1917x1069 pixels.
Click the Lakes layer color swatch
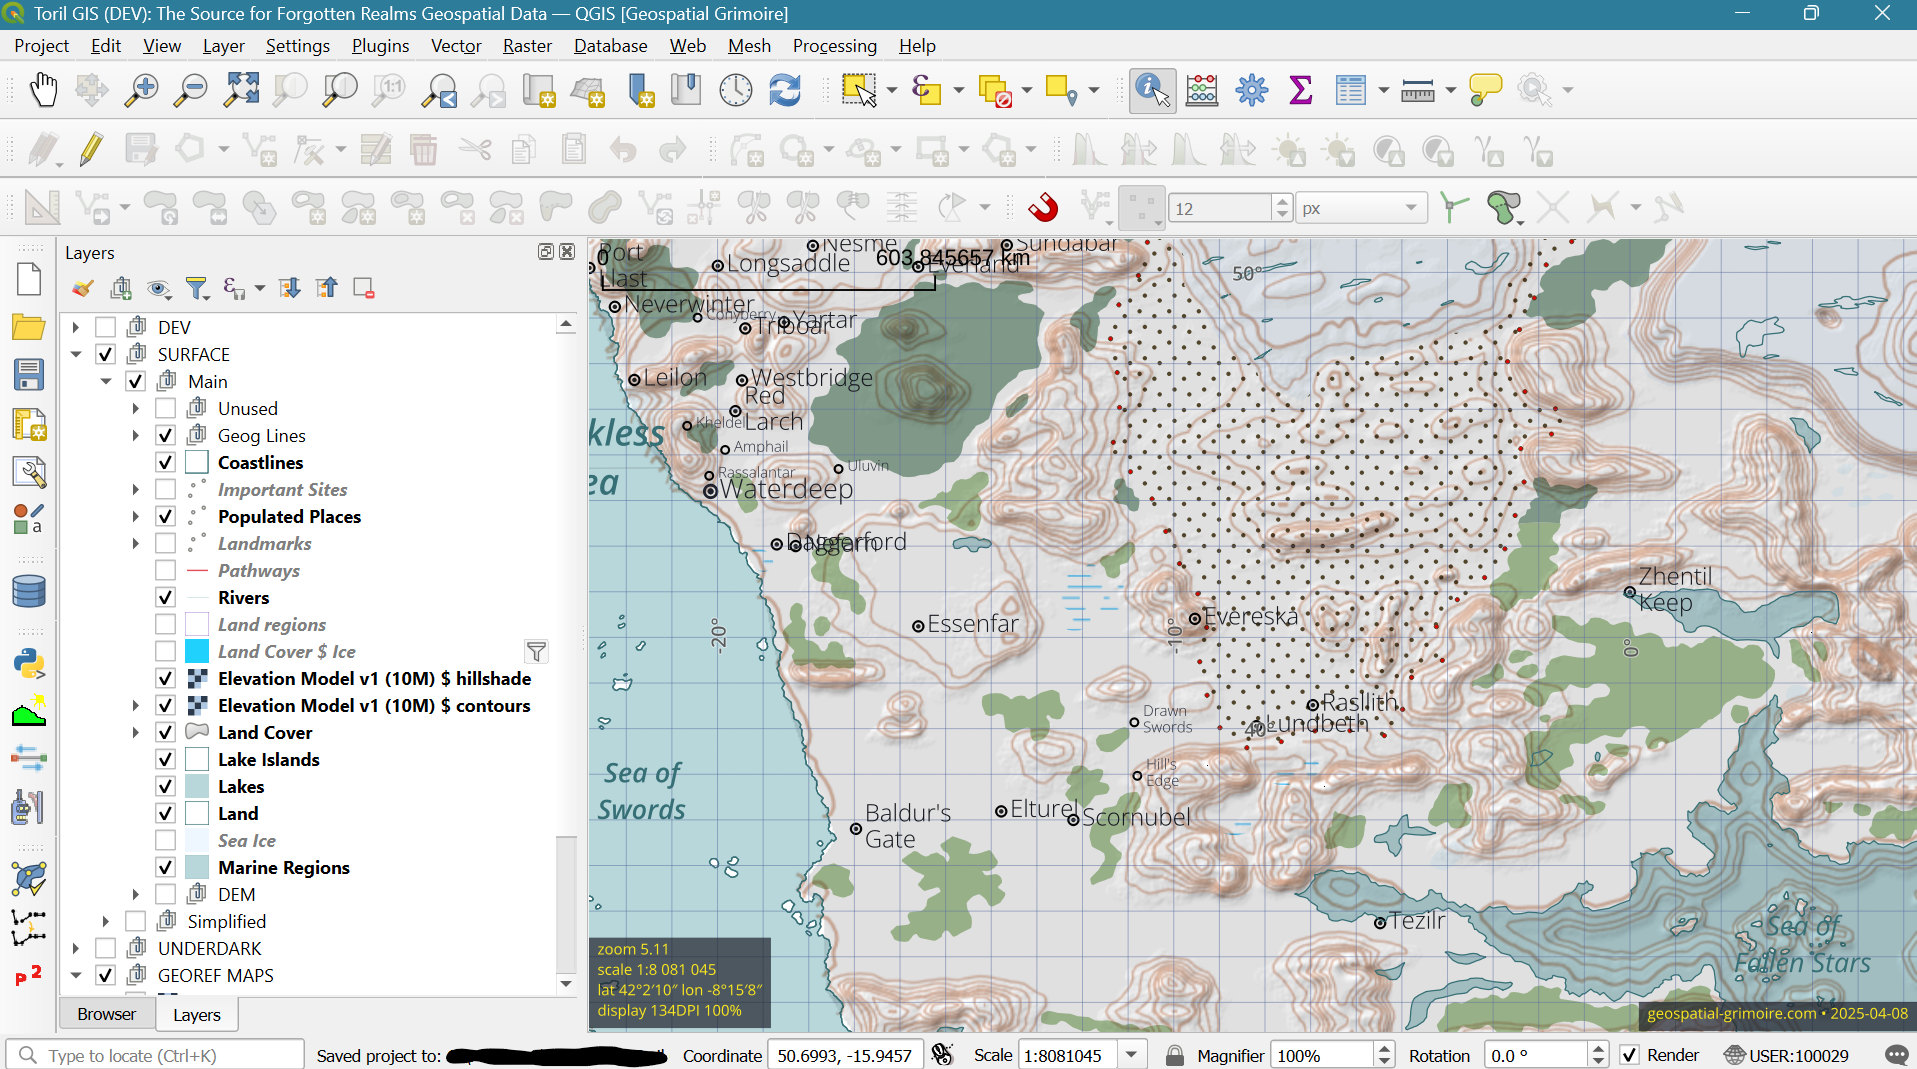(x=197, y=786)
